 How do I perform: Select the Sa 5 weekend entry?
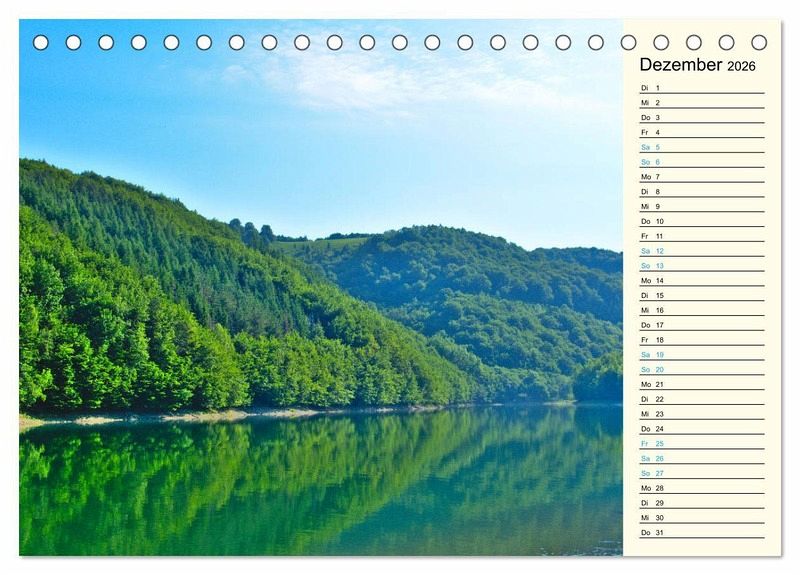point(701,147)
